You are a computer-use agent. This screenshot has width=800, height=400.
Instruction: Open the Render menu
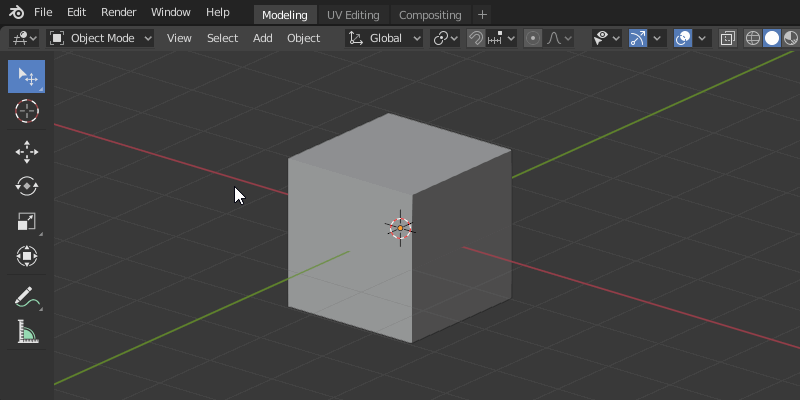(118, 12)
